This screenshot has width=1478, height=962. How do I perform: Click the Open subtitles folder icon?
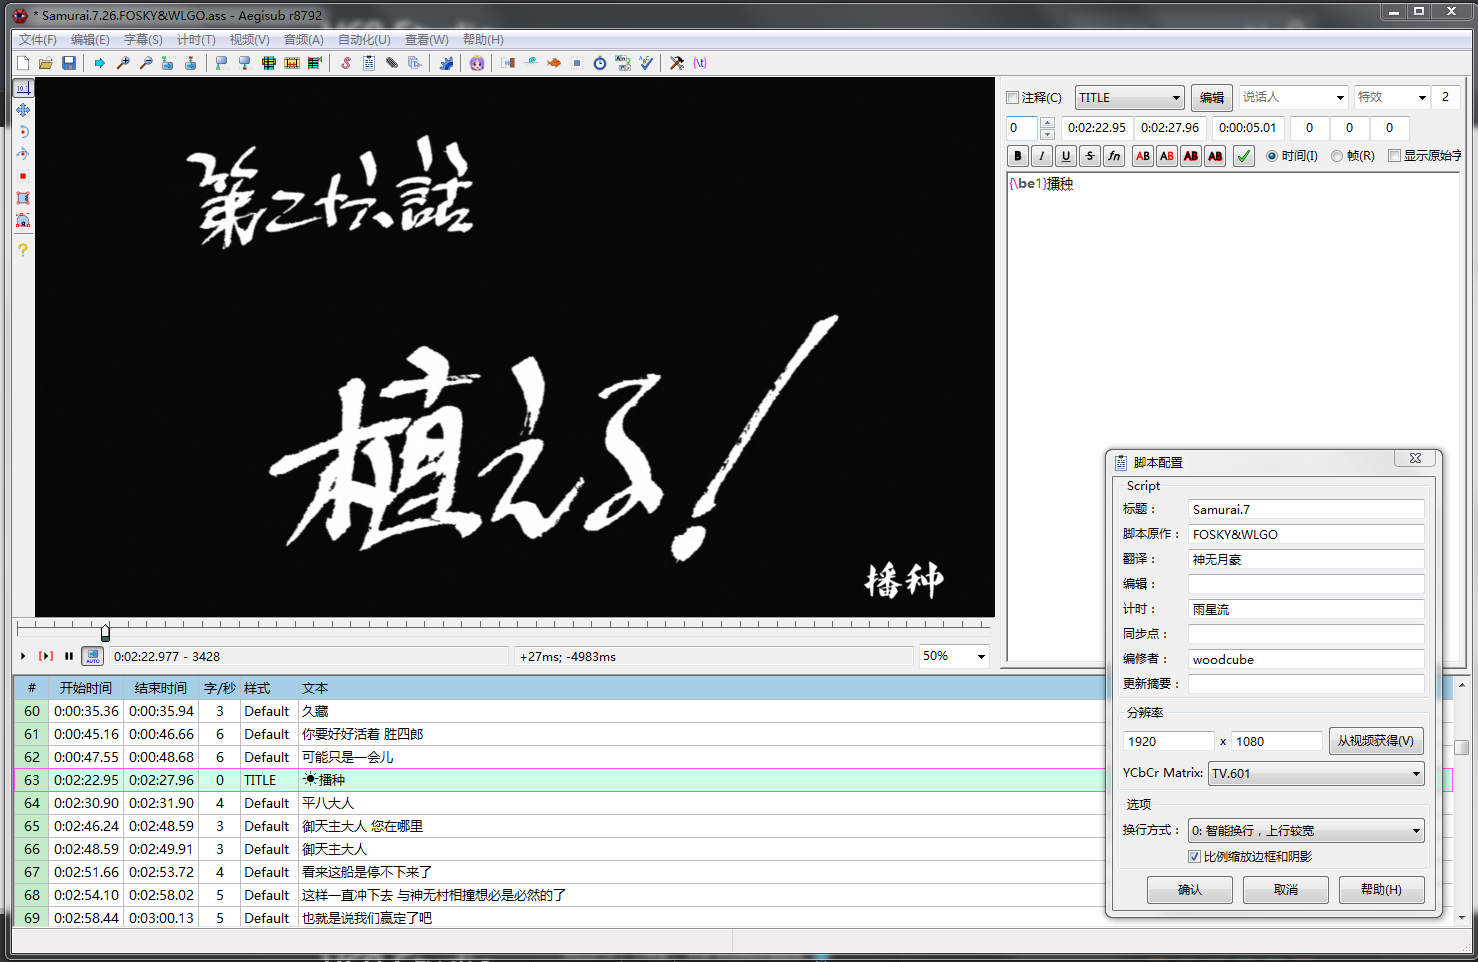[x=46, y=63]
